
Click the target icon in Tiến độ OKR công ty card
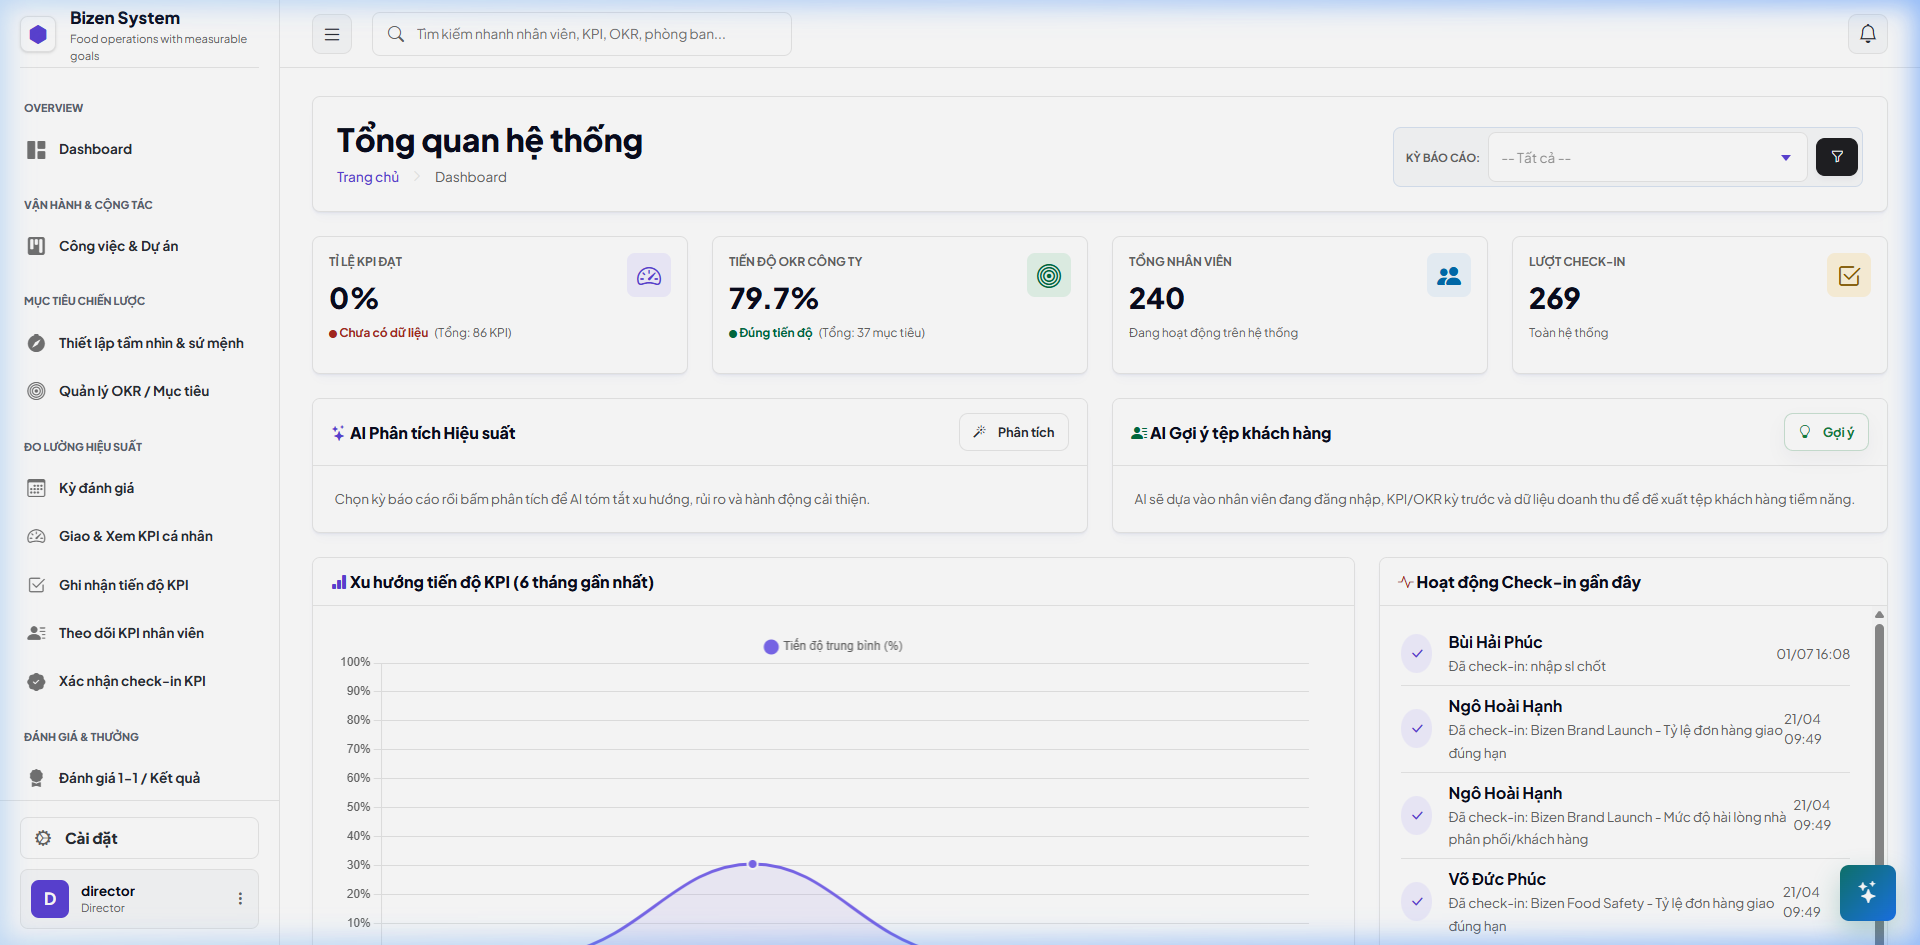1049,275
